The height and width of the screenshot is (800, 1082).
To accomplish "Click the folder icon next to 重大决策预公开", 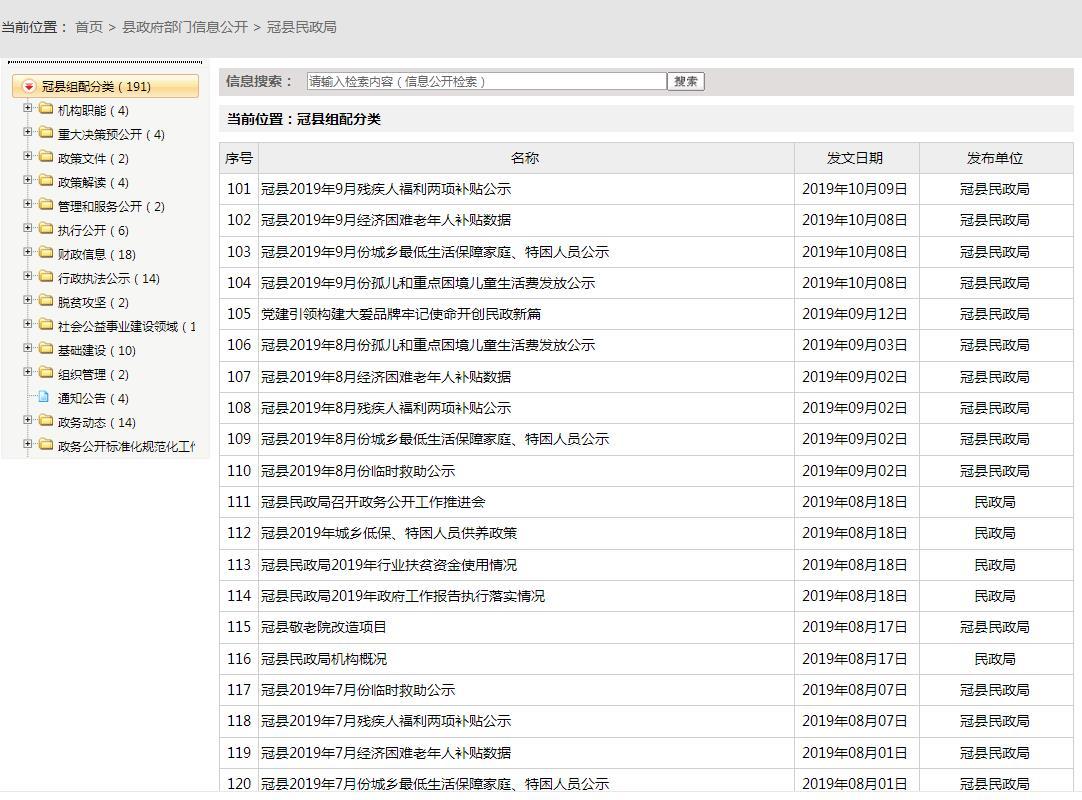I will [46, 133].
